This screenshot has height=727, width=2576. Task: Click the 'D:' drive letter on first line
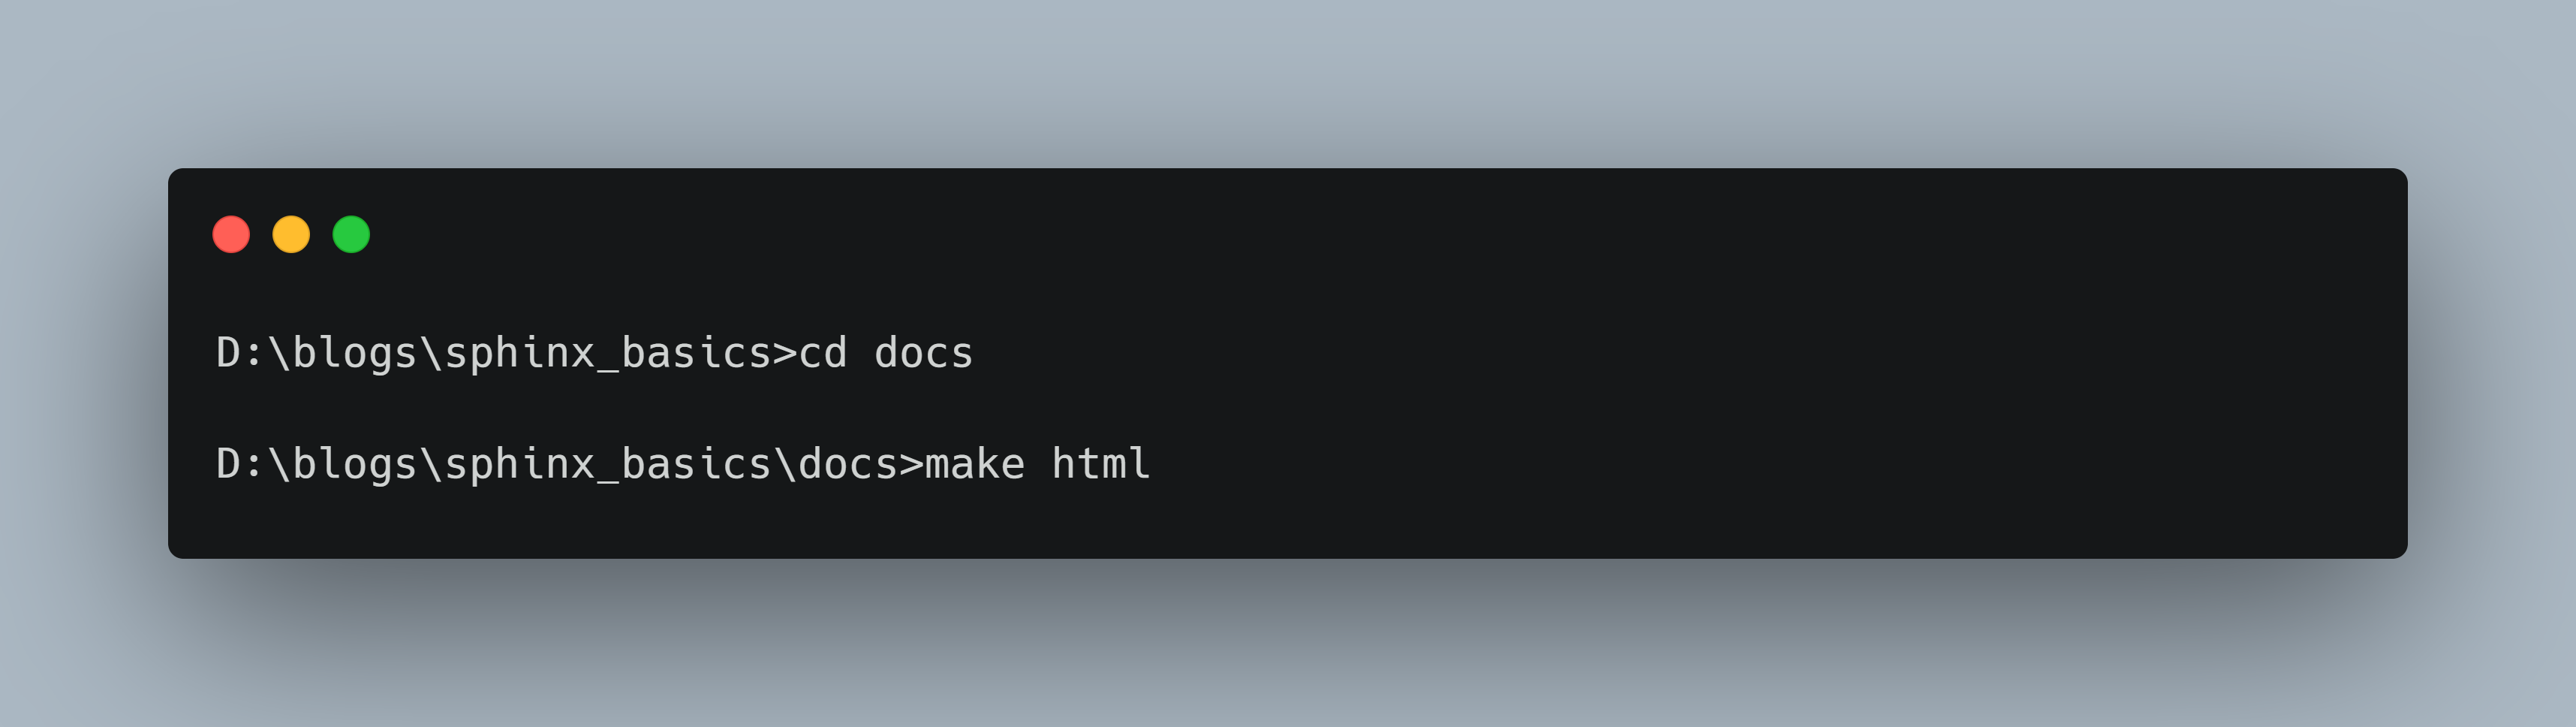(x=240, y=354)
